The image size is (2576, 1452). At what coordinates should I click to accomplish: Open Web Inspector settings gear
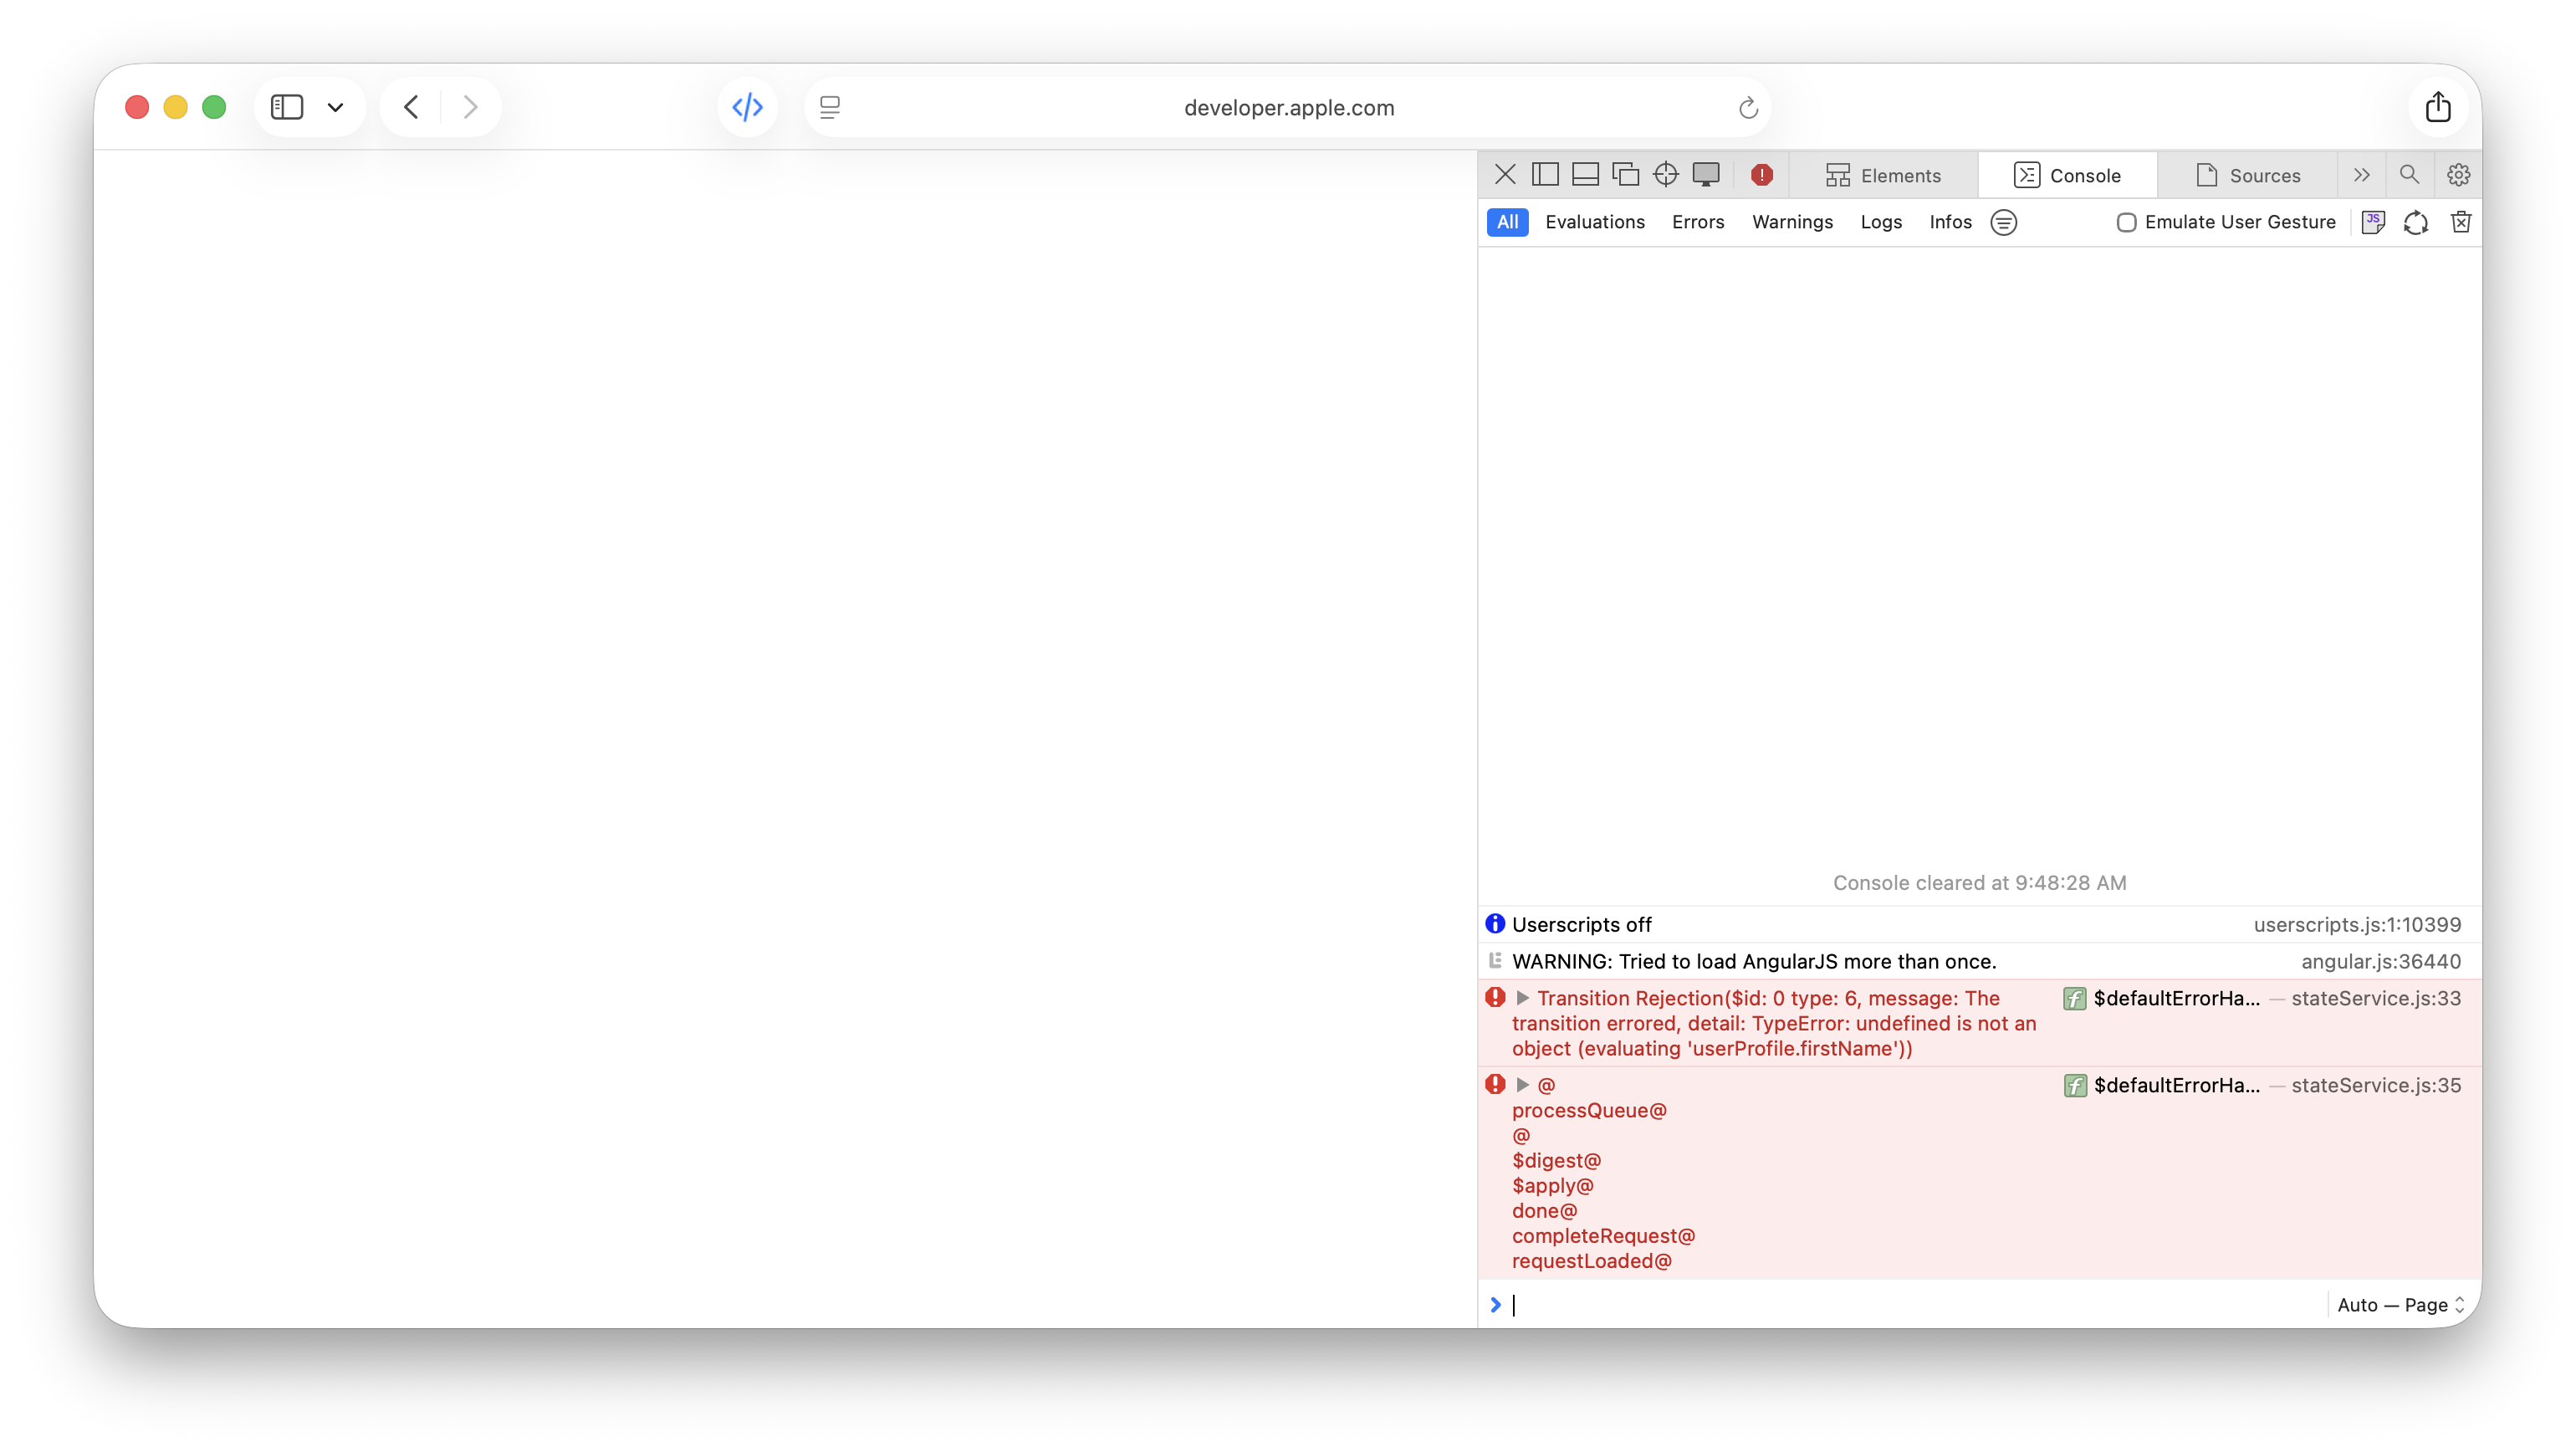point(2458,175)
